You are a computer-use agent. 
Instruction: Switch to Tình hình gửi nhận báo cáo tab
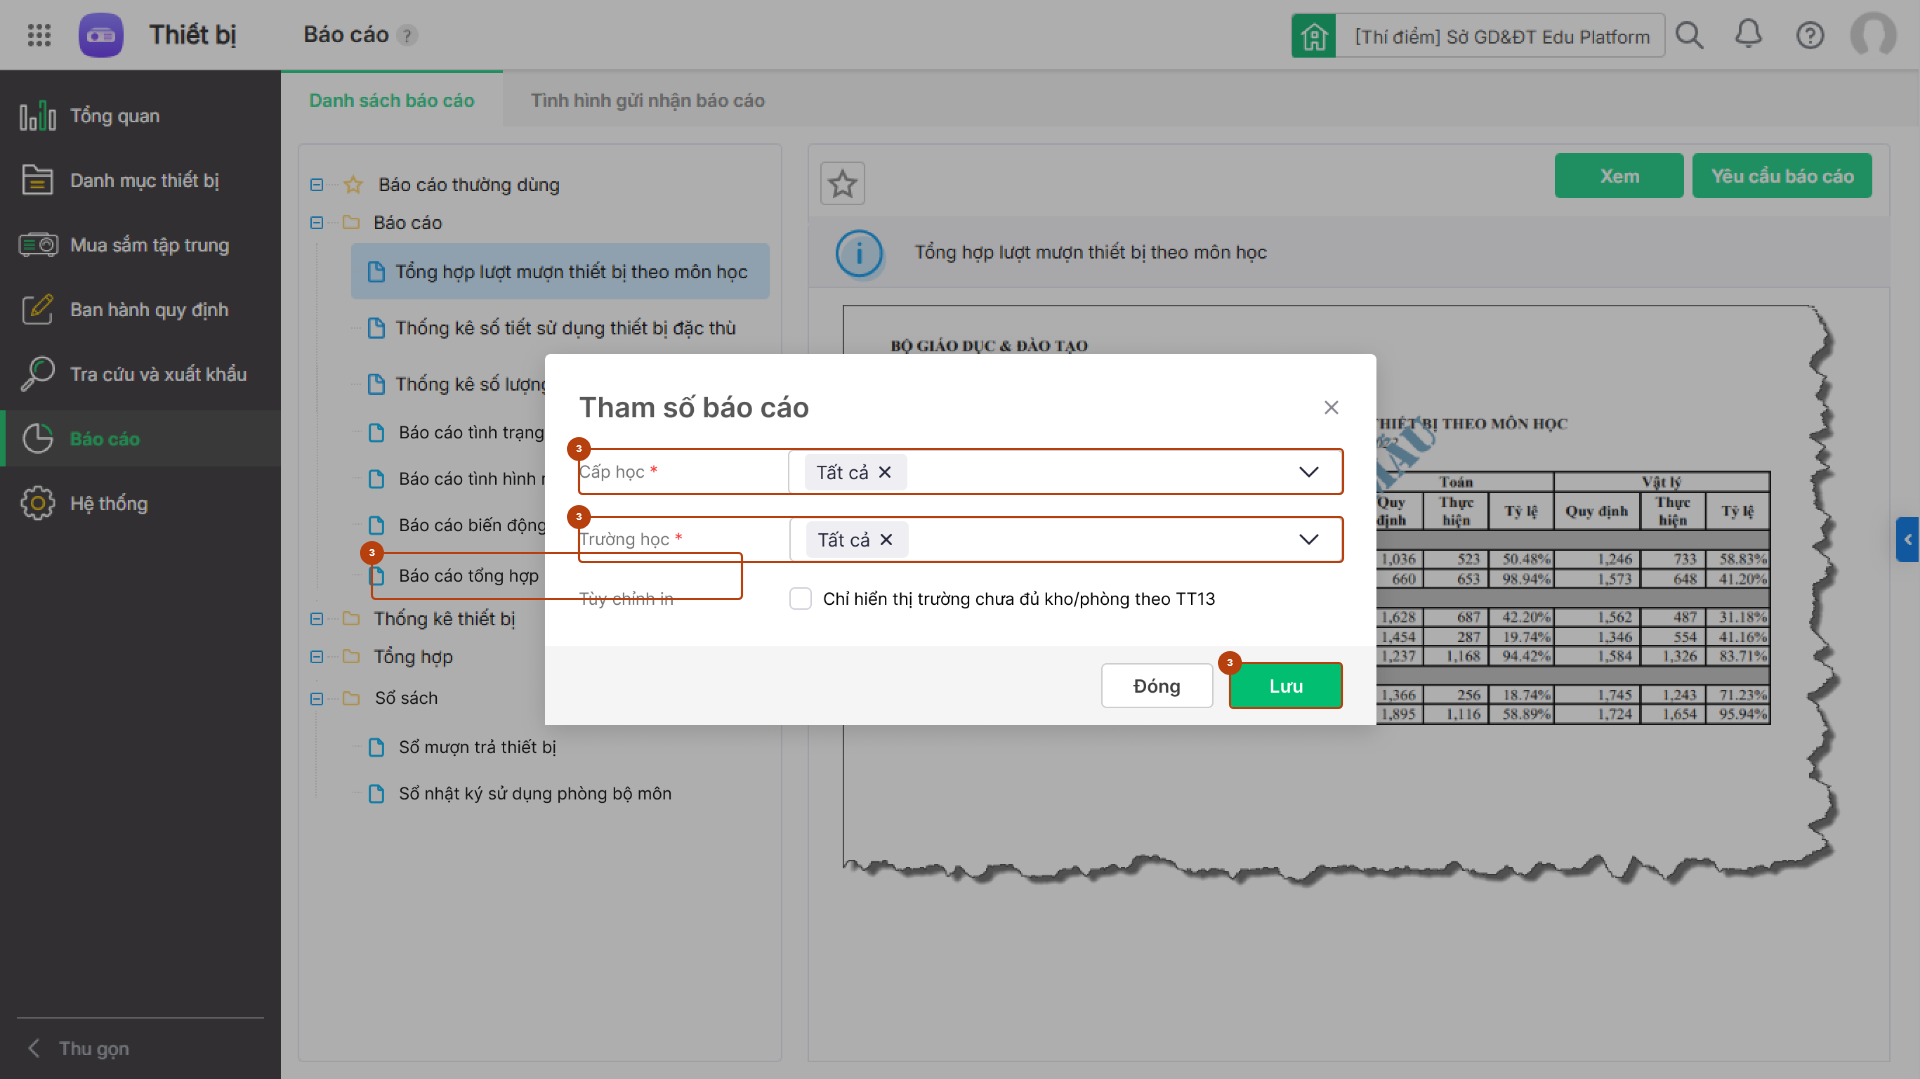(x=647, y=100)
